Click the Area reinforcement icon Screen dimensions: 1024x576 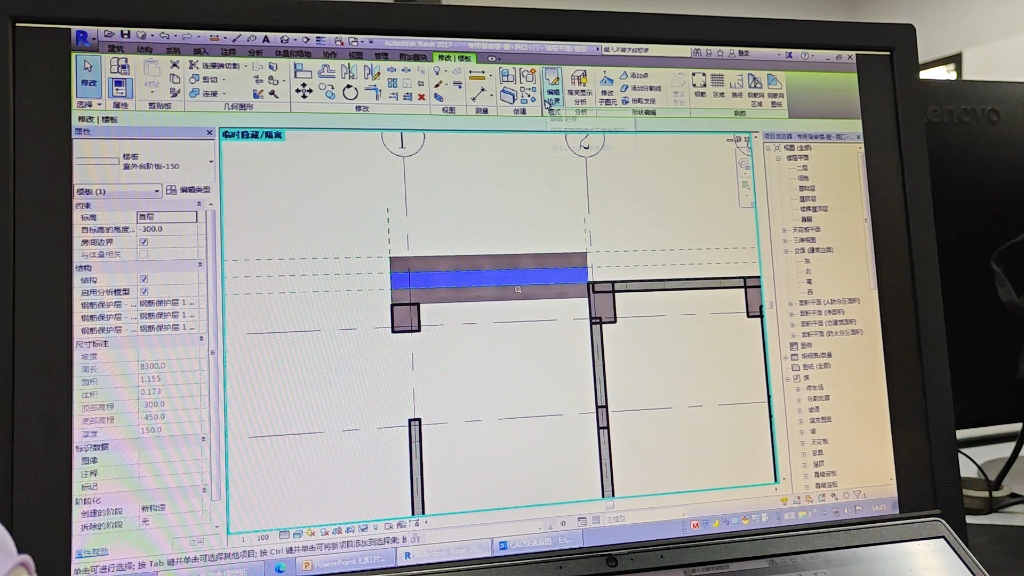point(718,86)
